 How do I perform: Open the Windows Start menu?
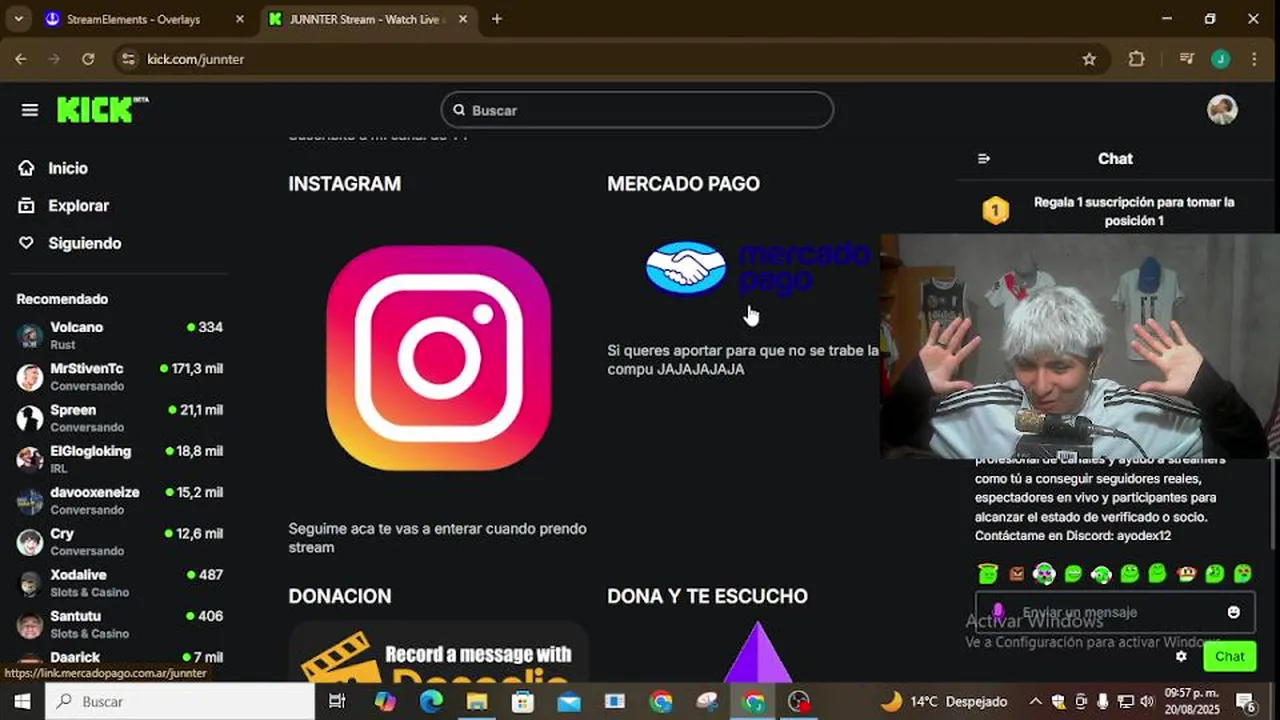click(x=22, y=701)
